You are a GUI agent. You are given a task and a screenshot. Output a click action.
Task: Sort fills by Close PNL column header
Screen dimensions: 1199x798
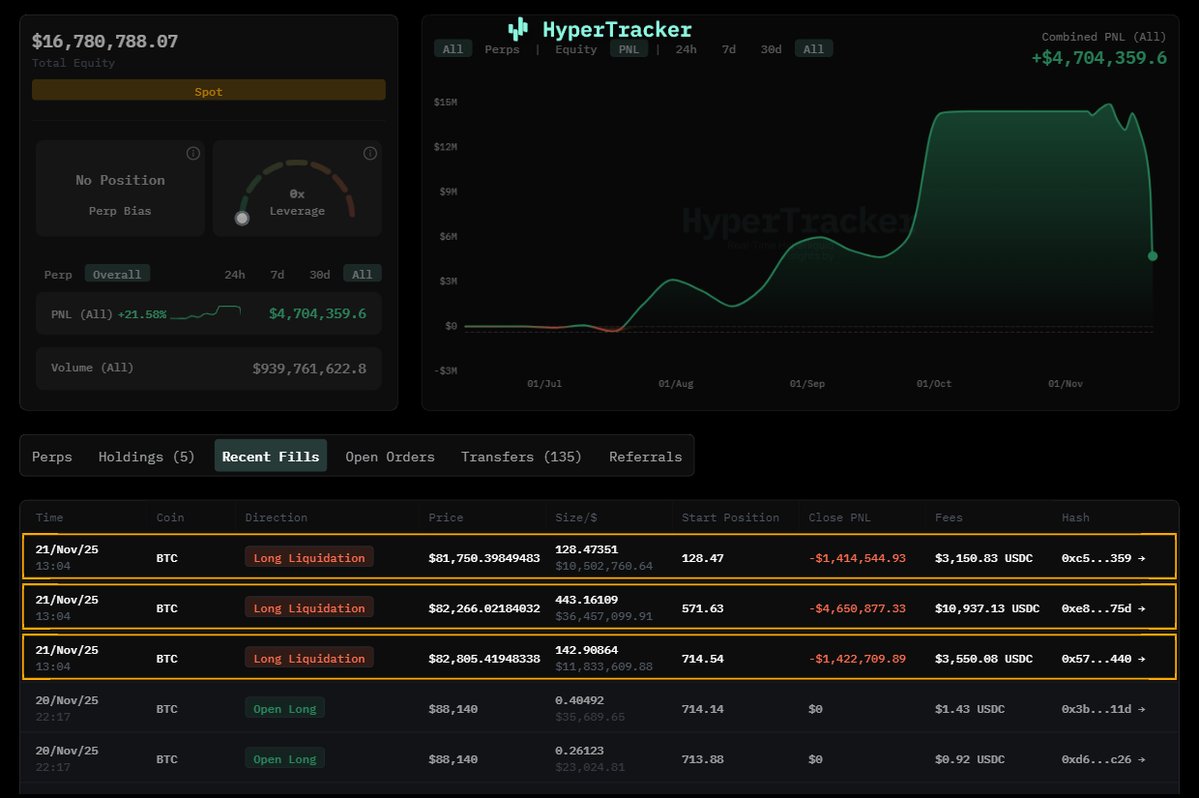837,517
